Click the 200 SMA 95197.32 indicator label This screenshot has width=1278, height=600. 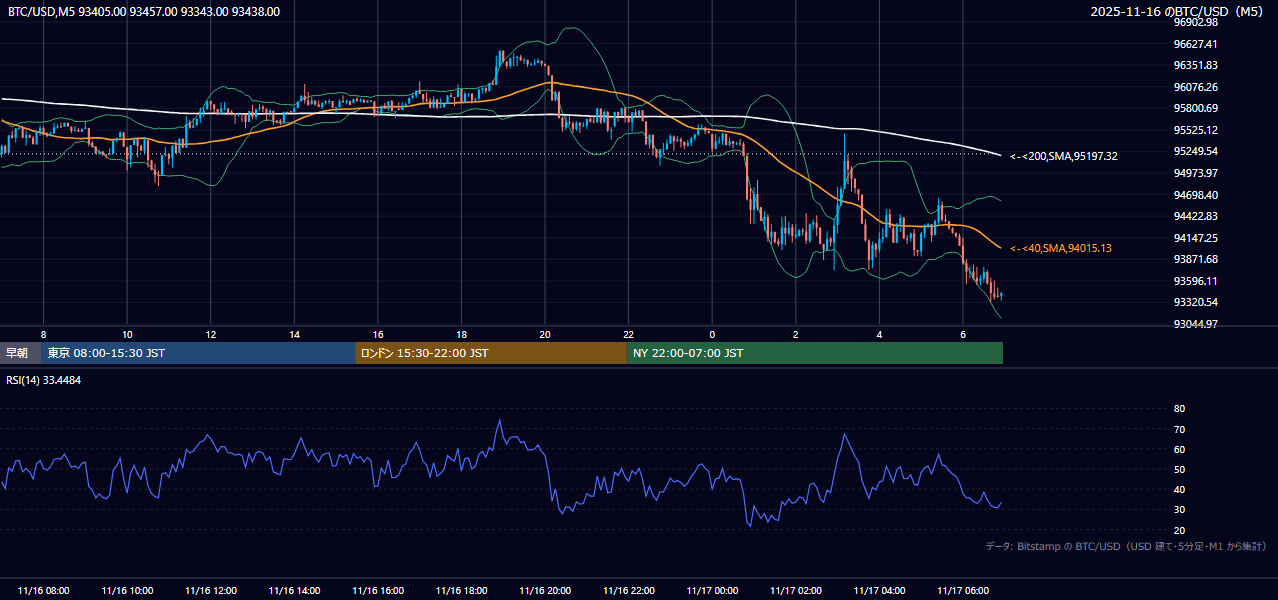pos(1064,156)
